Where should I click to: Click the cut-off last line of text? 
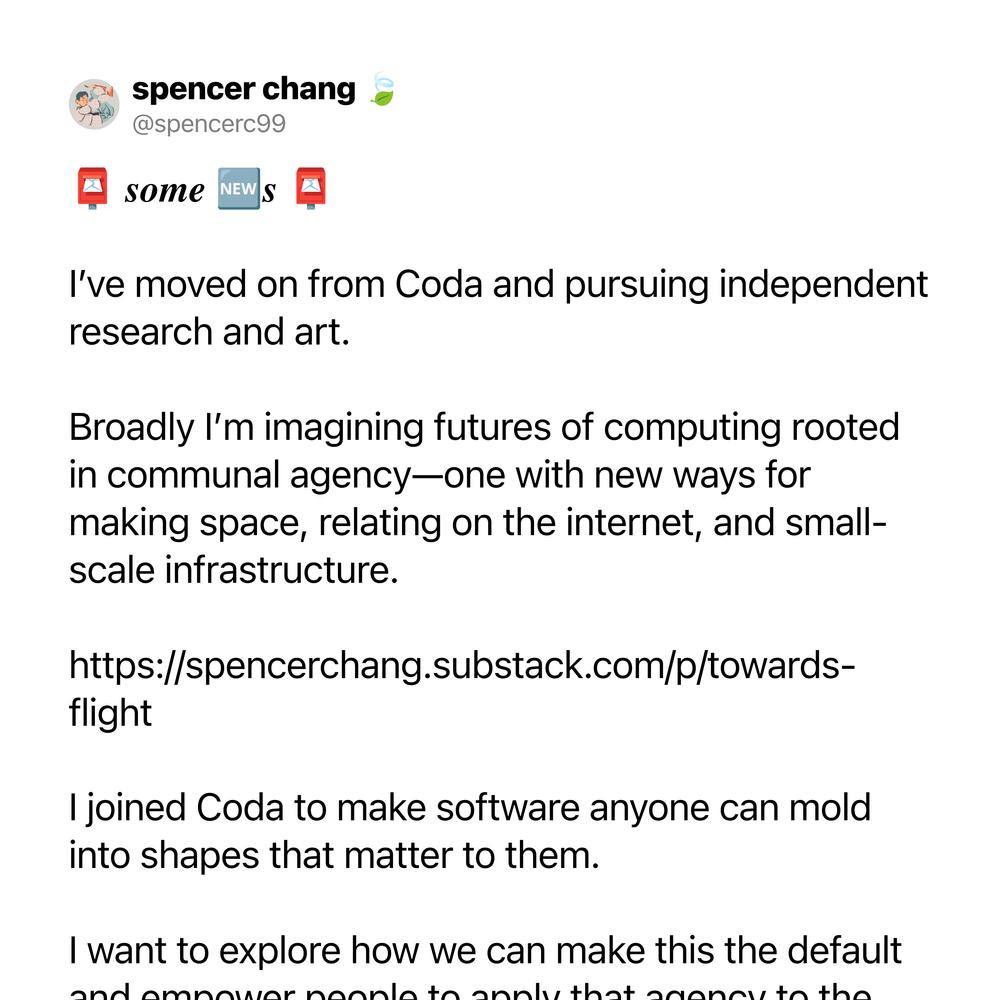tap(470, 990)
